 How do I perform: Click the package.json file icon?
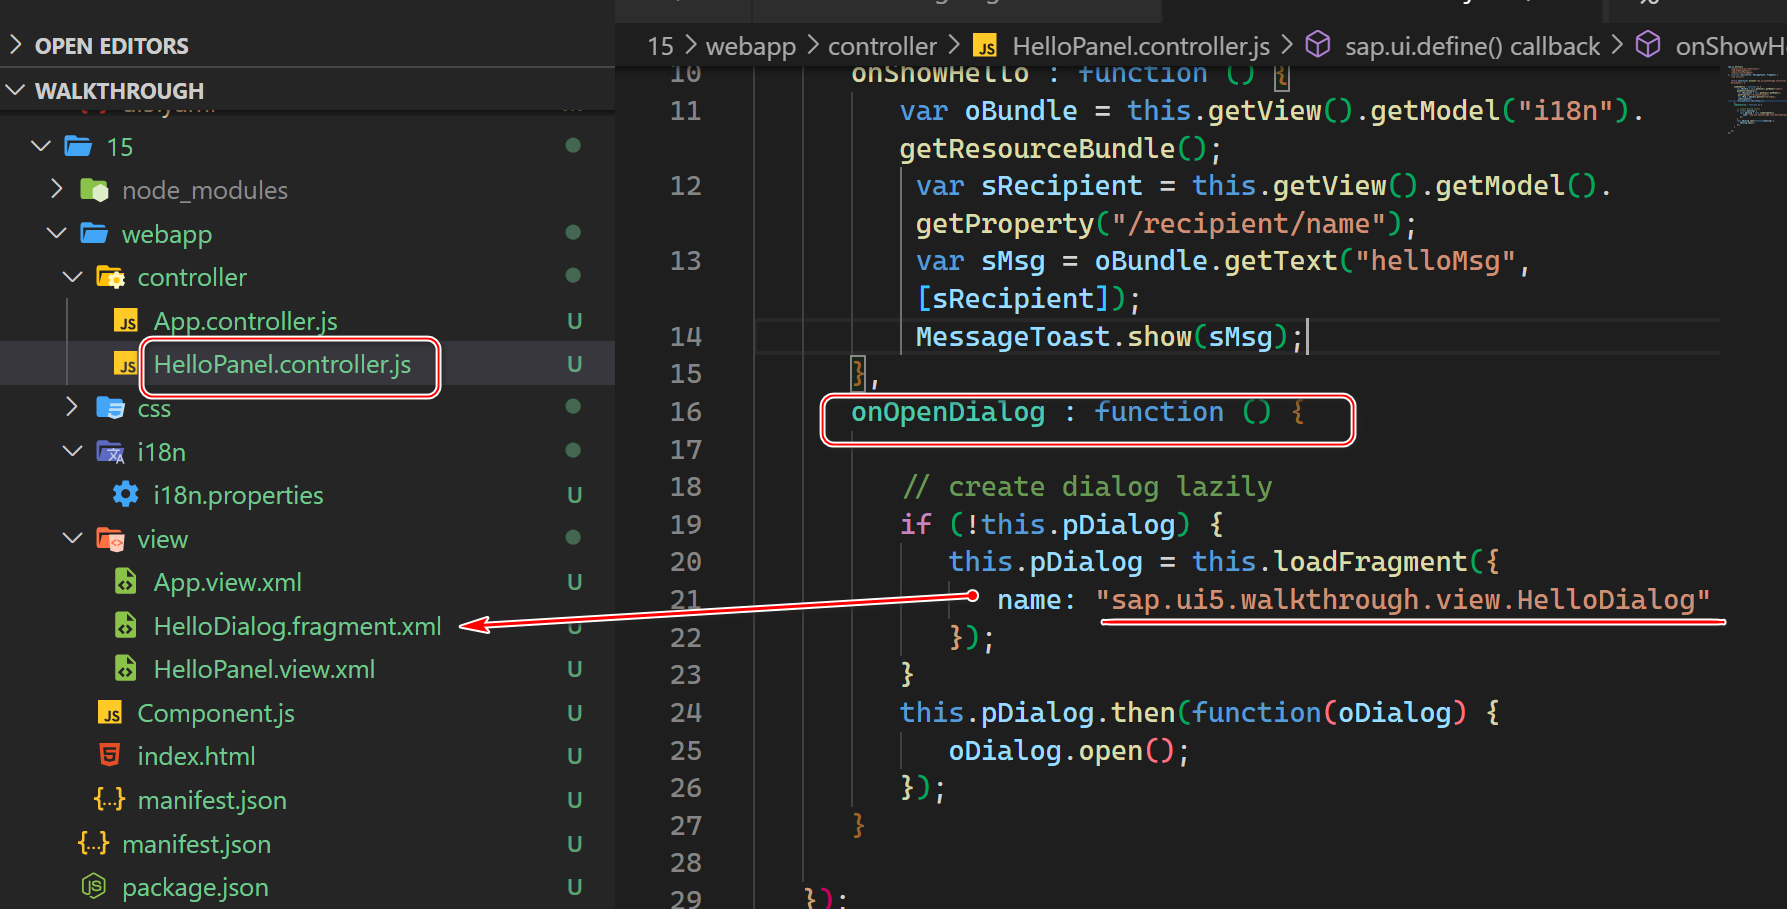point(93,886)
